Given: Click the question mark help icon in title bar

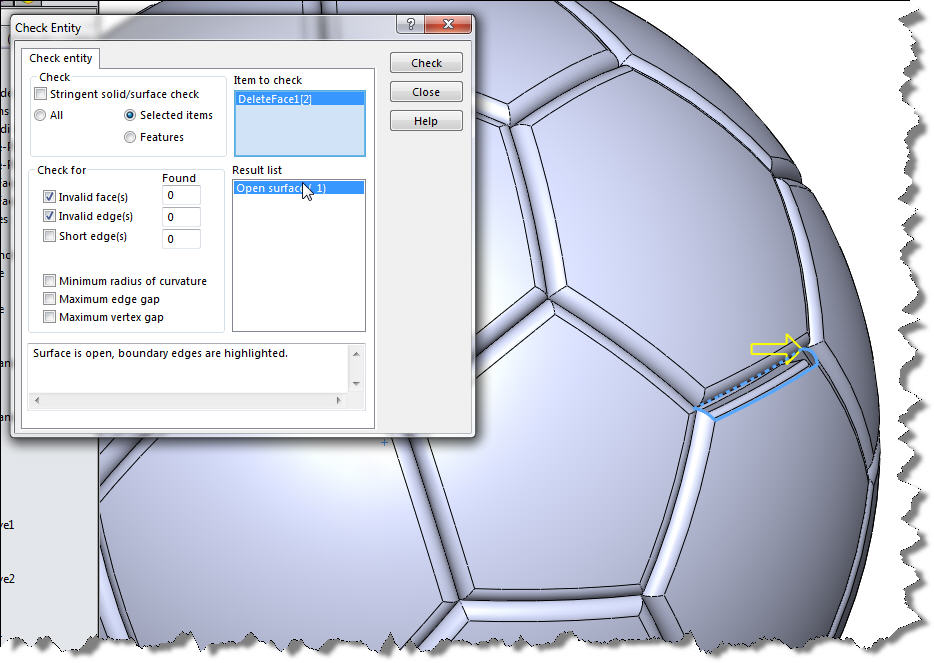Looking at the screenshot, I should pyautogui.click(x=409, y=25).
